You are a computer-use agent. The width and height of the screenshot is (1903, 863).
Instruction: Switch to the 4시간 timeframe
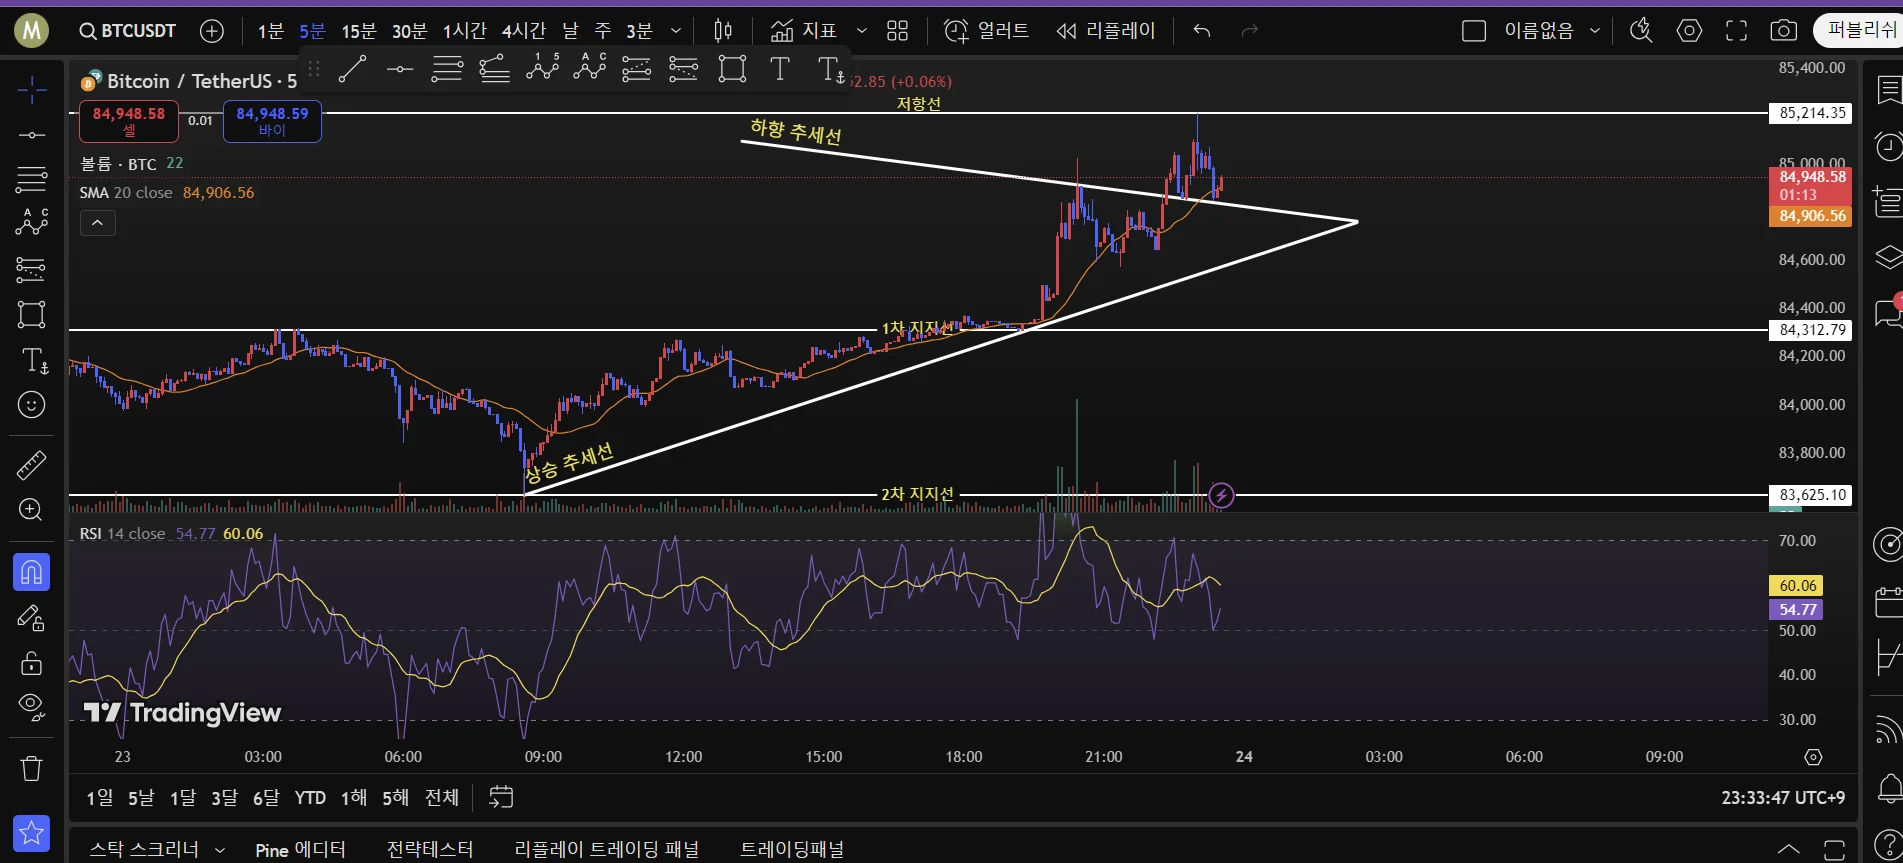tap(523, 31)
